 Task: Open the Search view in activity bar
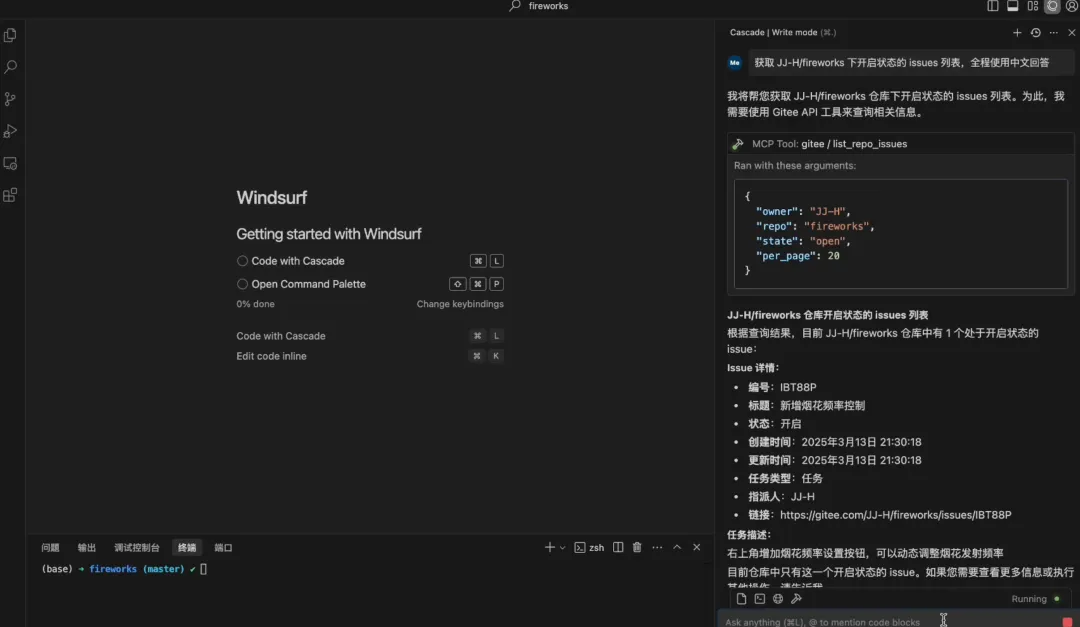point(10,67)
